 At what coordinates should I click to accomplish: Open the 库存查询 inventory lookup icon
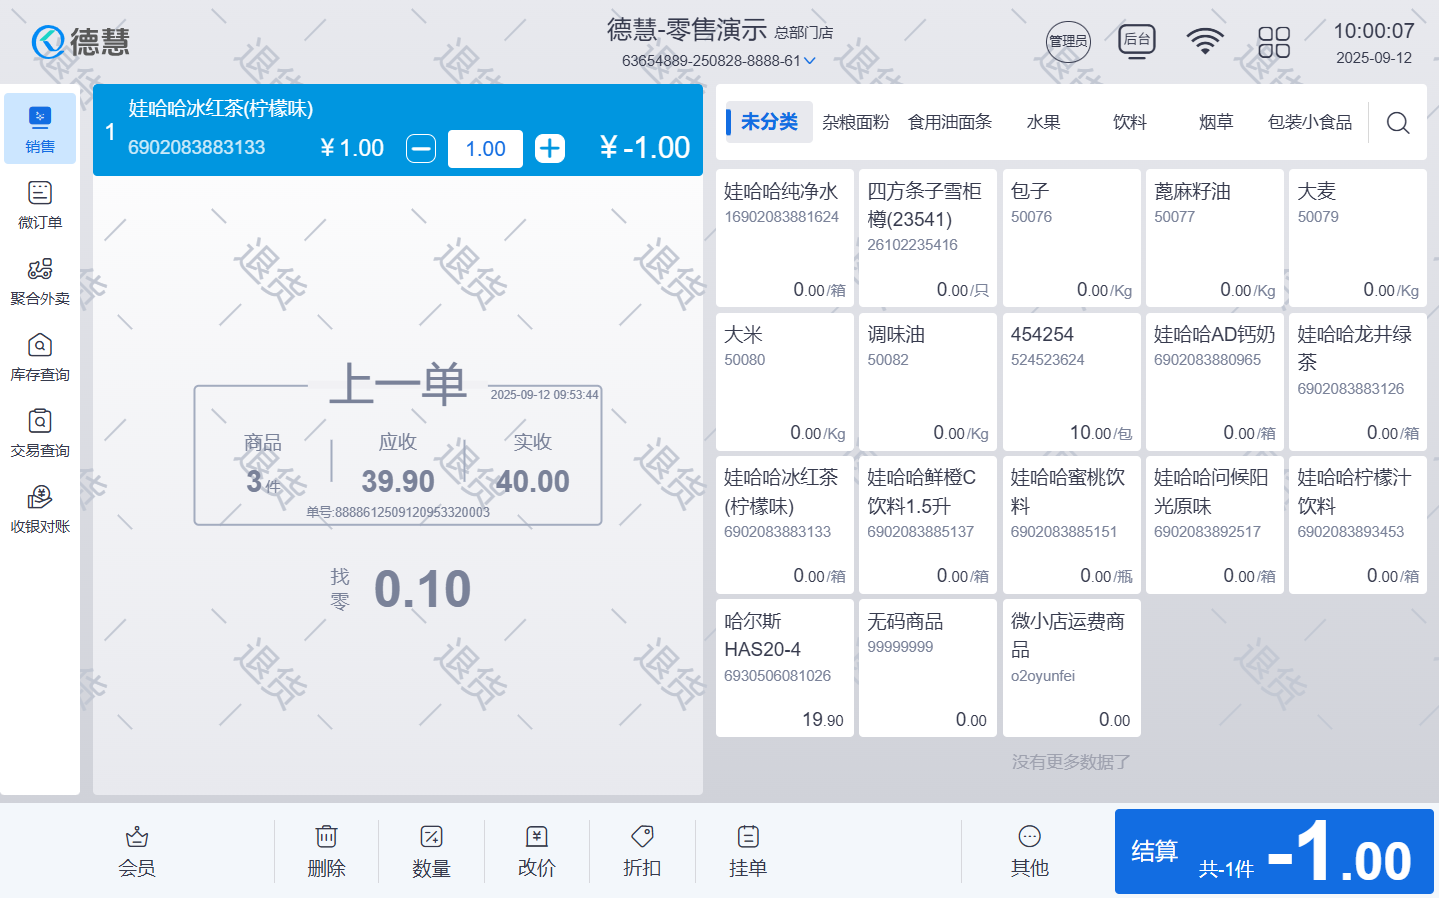coord(40,357)
